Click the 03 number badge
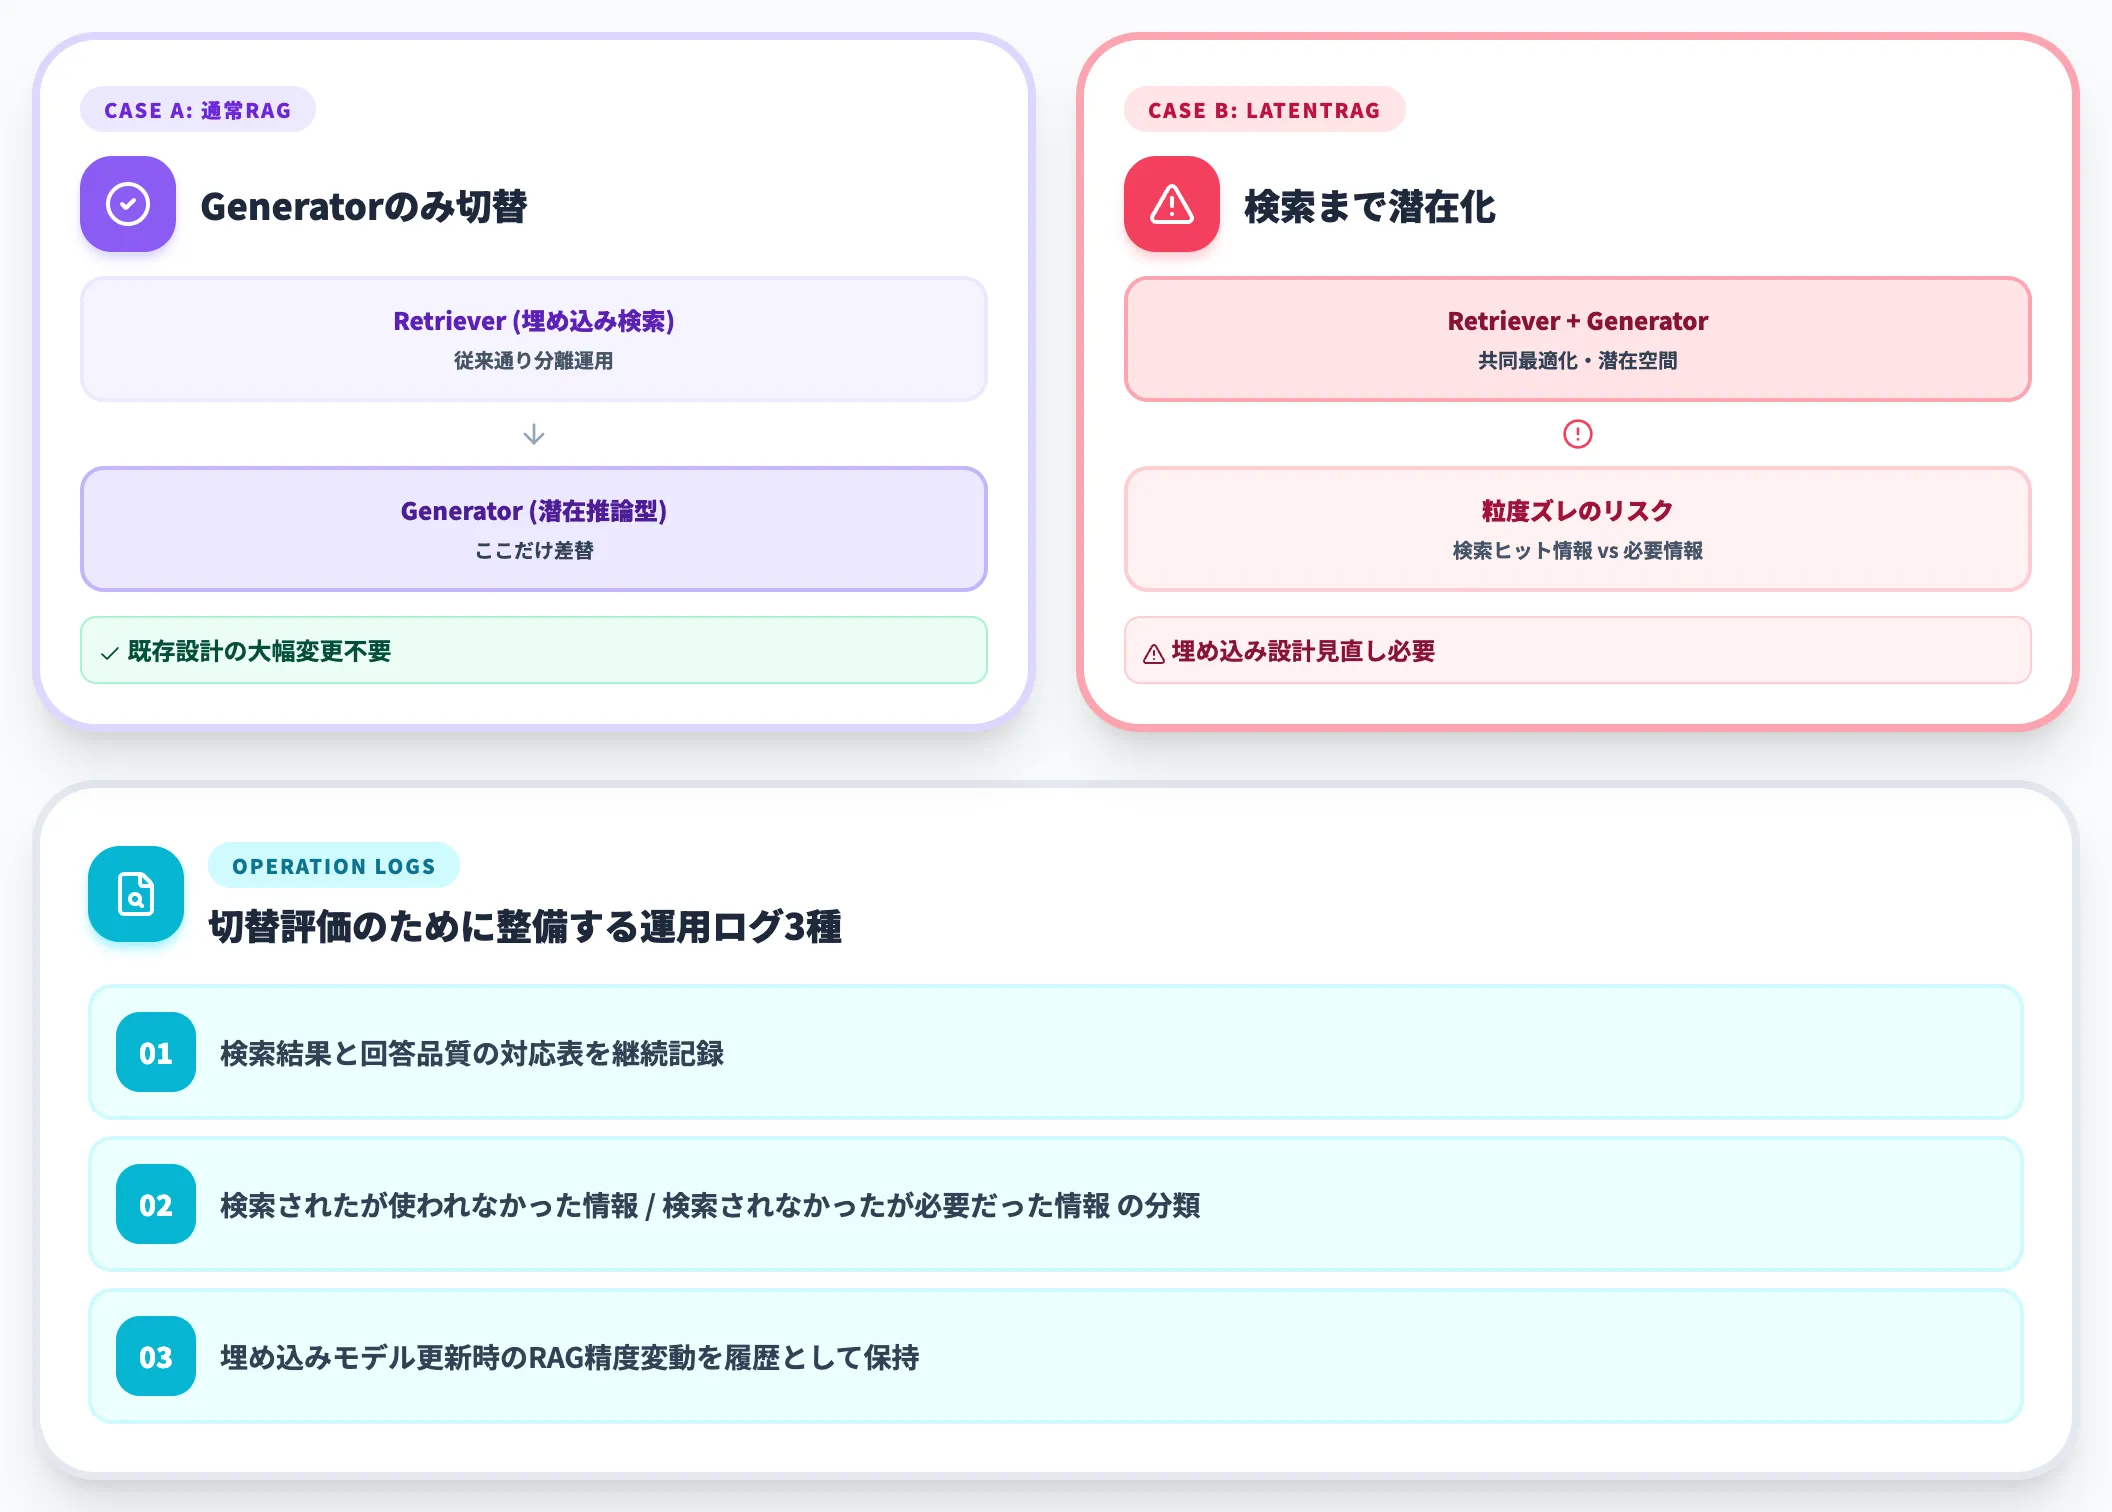 (156, 1356)
